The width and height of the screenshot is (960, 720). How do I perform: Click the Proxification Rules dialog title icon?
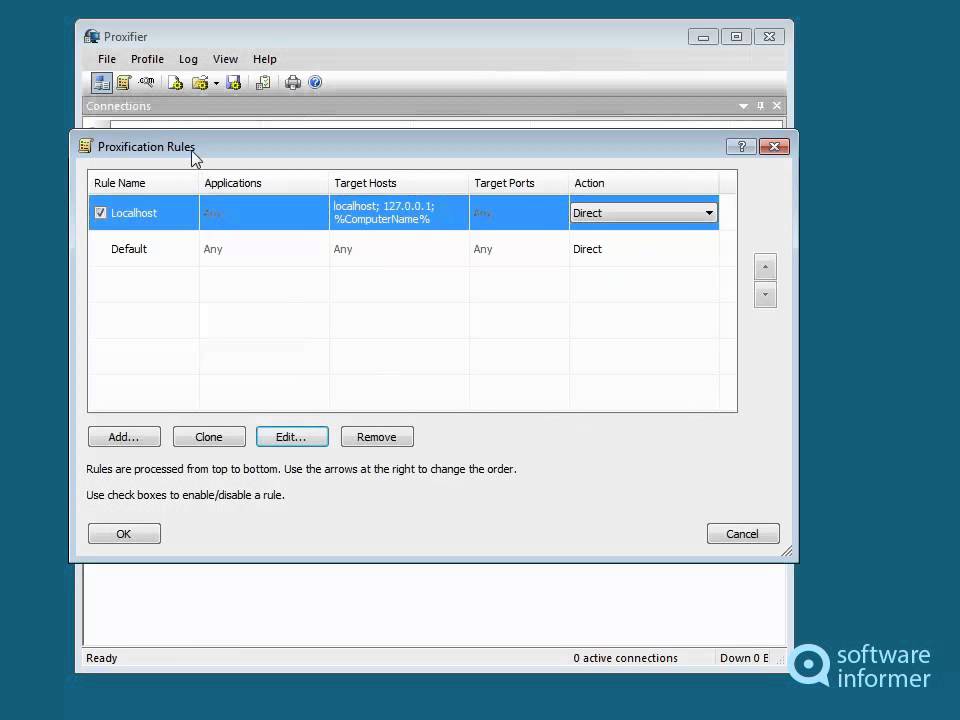(x=85, y=146)
